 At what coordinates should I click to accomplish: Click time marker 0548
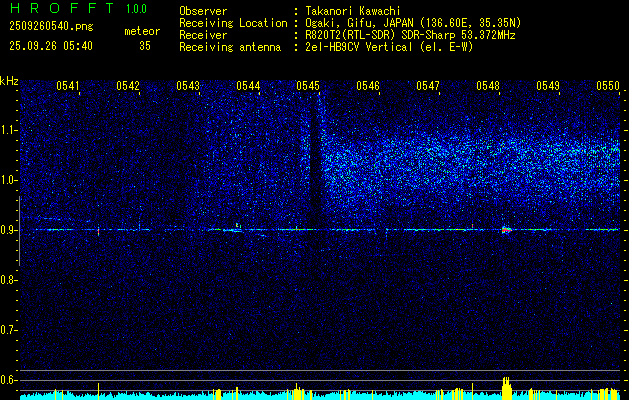[x=488, y=85]
